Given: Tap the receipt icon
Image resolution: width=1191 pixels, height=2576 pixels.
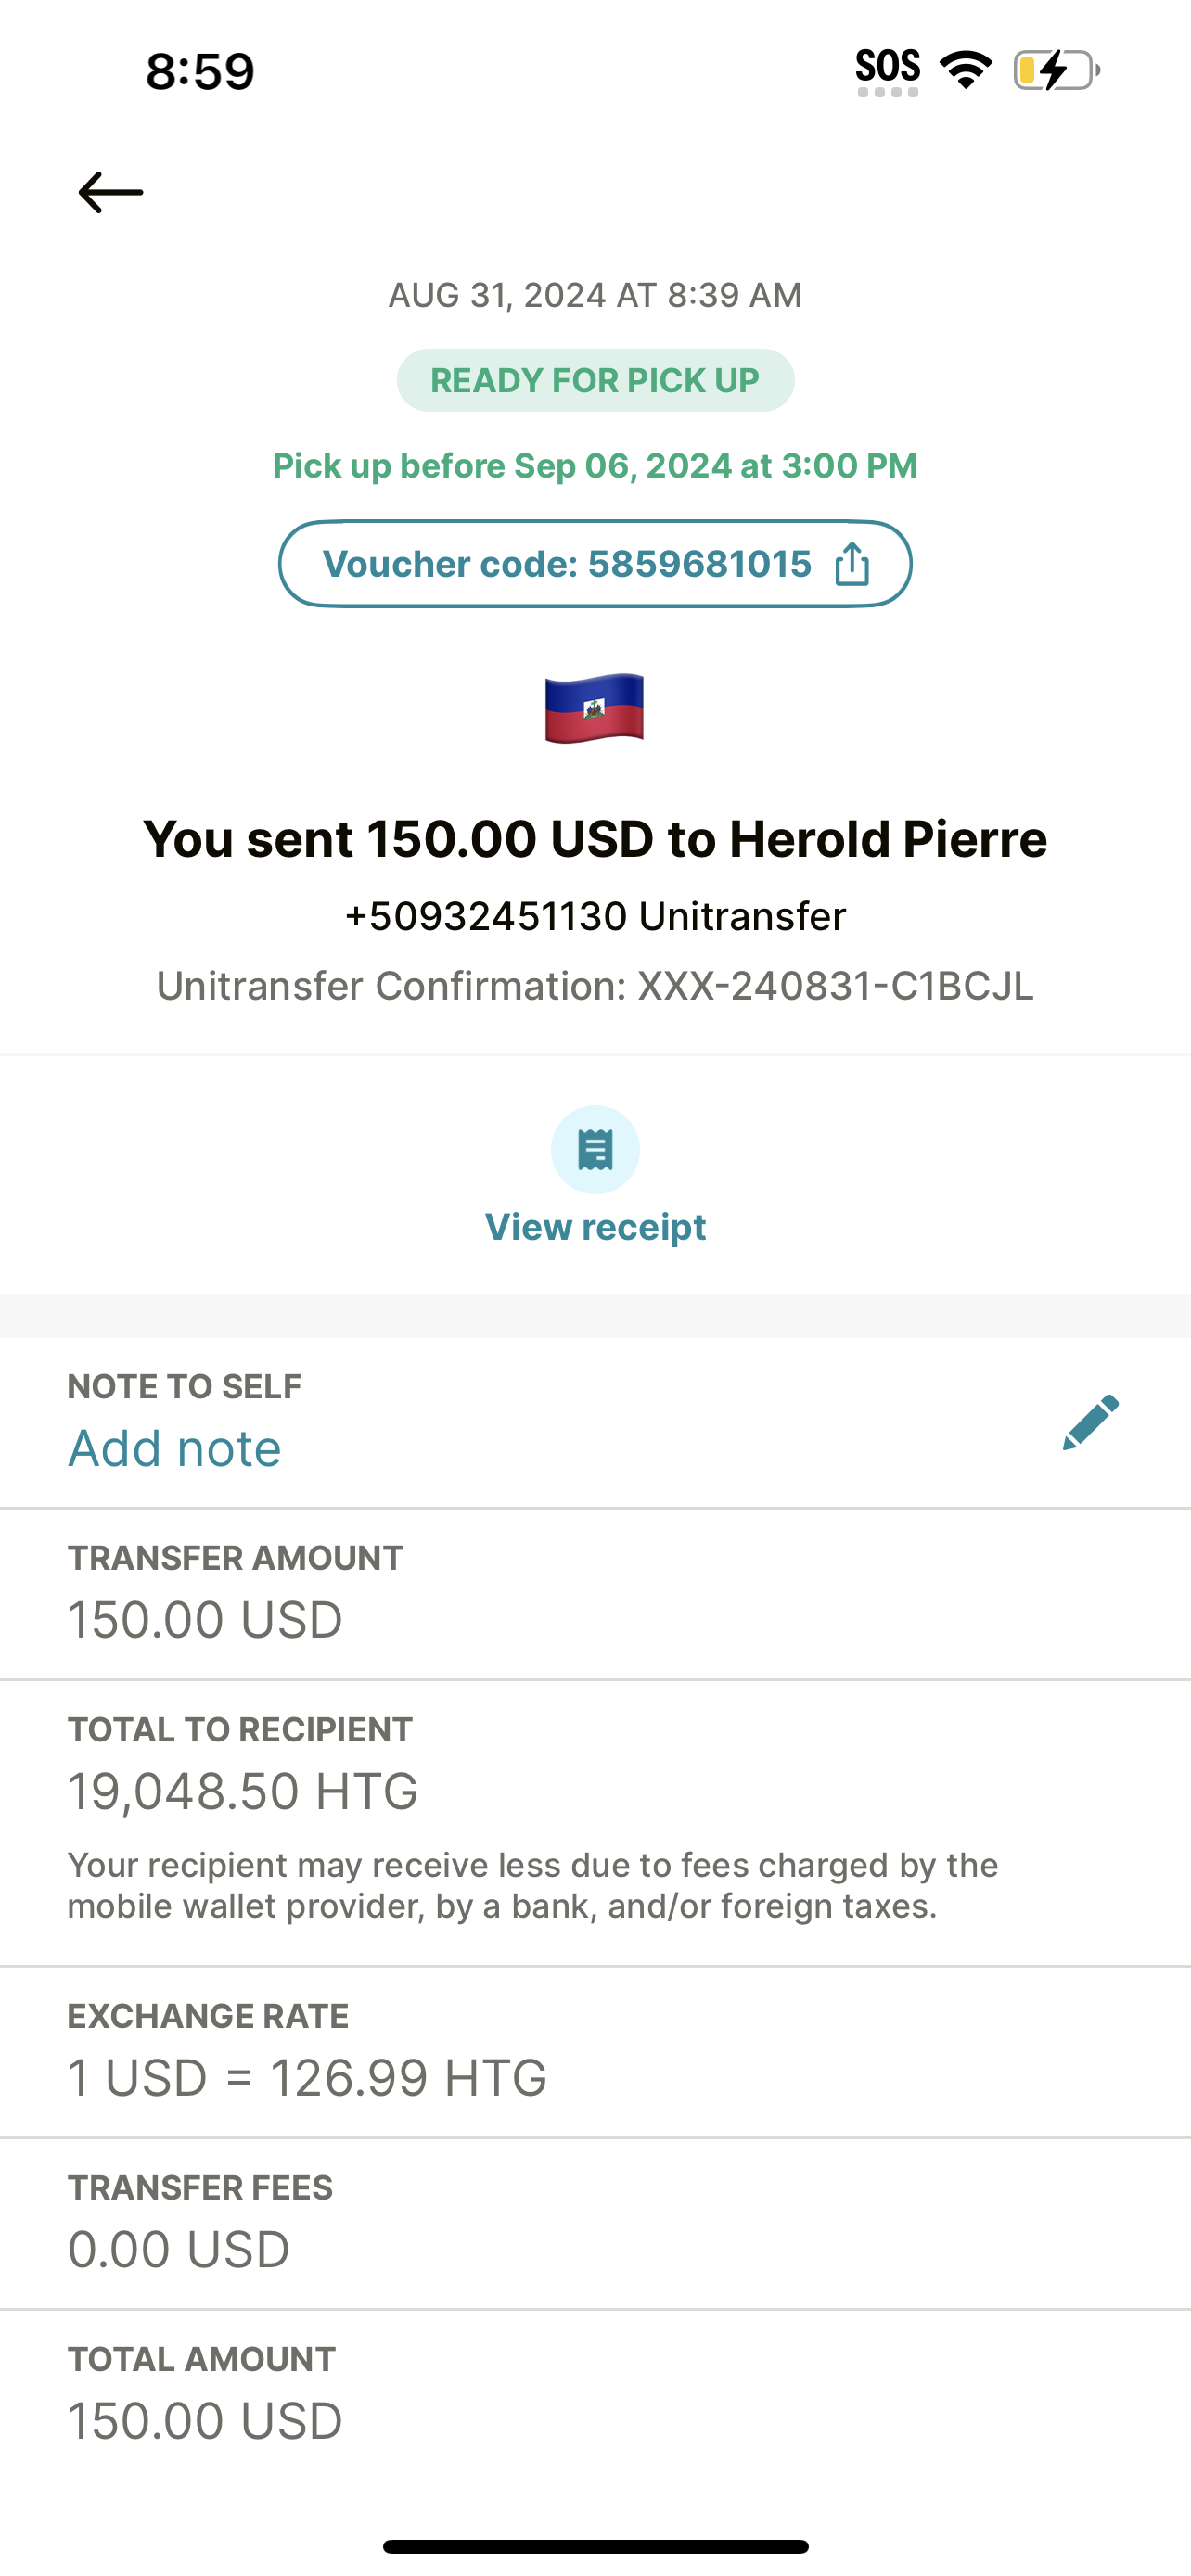Looking at the screenshot, I should click(x=595, y=1150).
